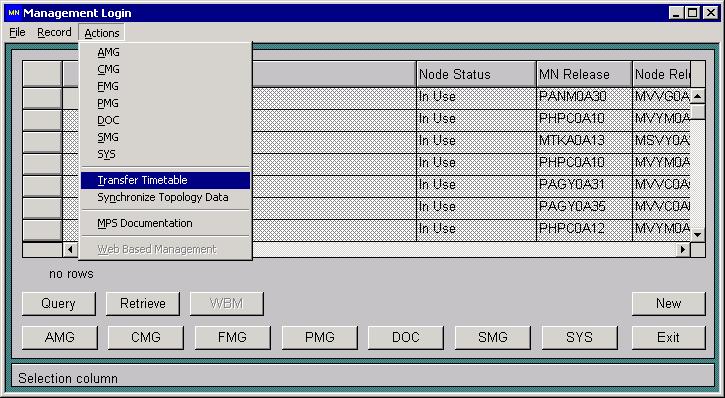This screenshot has width=725, height=398.
Task: Select the MTKA0A13 release cell
Action: tap(584, 141)
